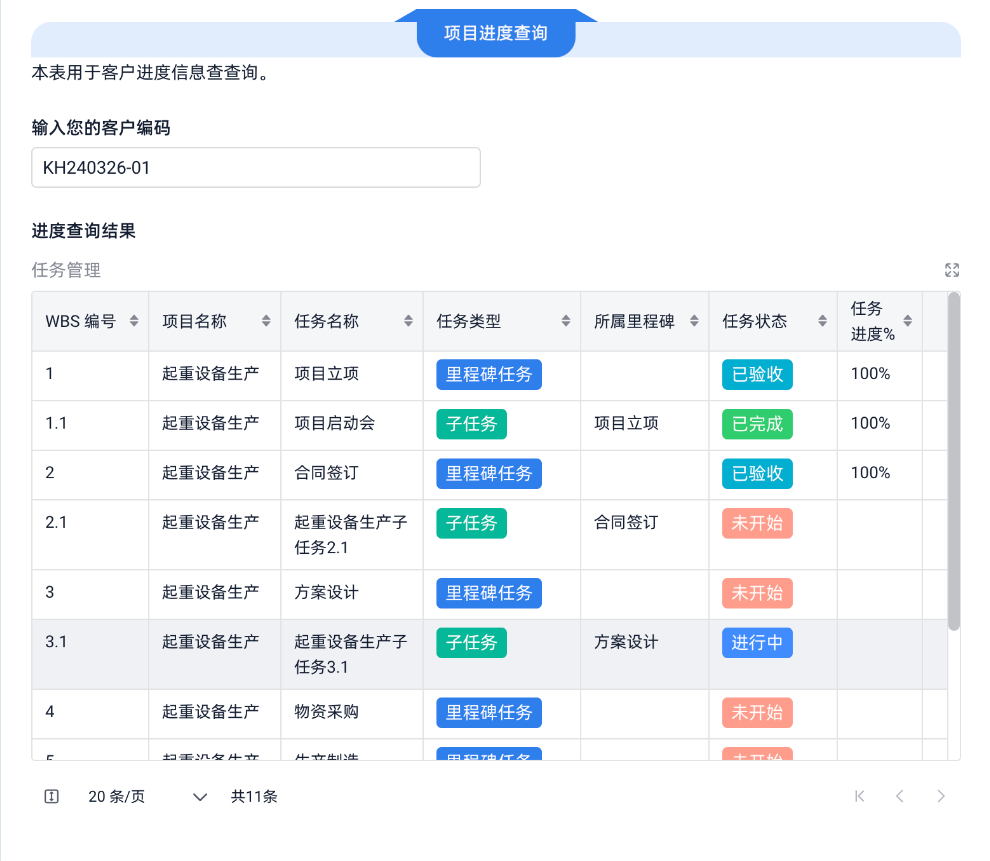This screenshot has width=990, height=861.
Task: Click the 进行中 status tag in row 3.1
Action: (x=757, y=643)
